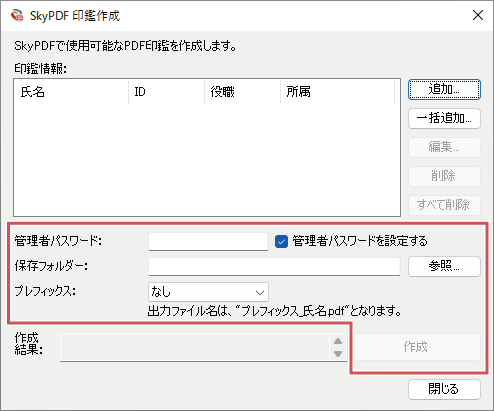Screen dimensions: 494x411
Task: Click the 閉じる button
Action: [444, 389]
